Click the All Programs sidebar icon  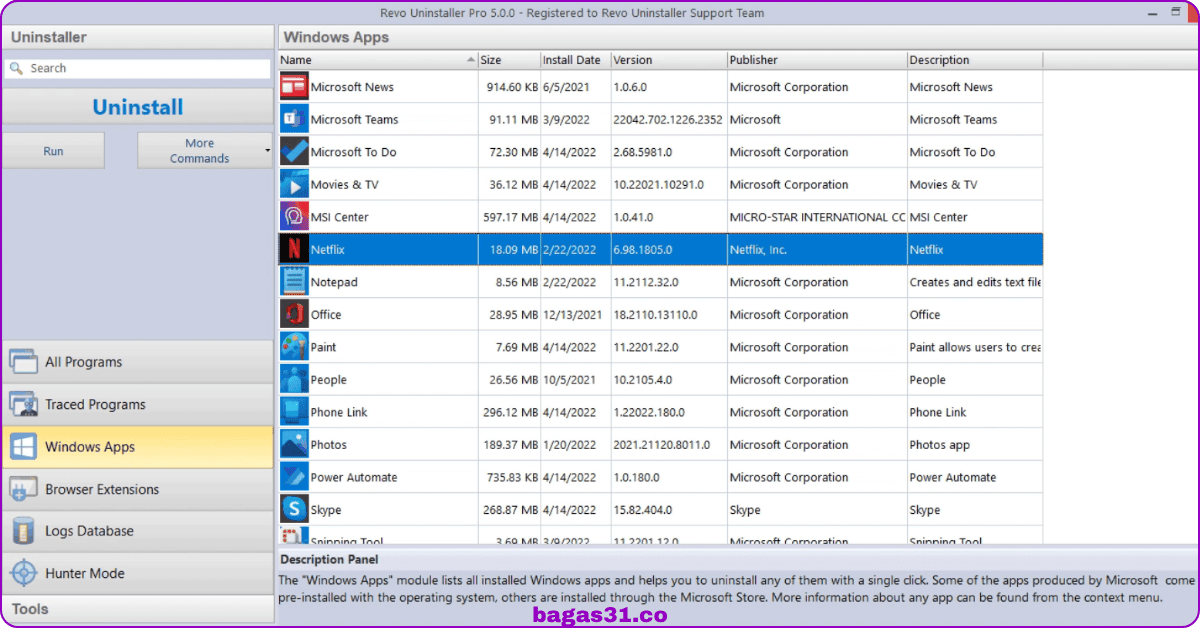click(23, 362)
